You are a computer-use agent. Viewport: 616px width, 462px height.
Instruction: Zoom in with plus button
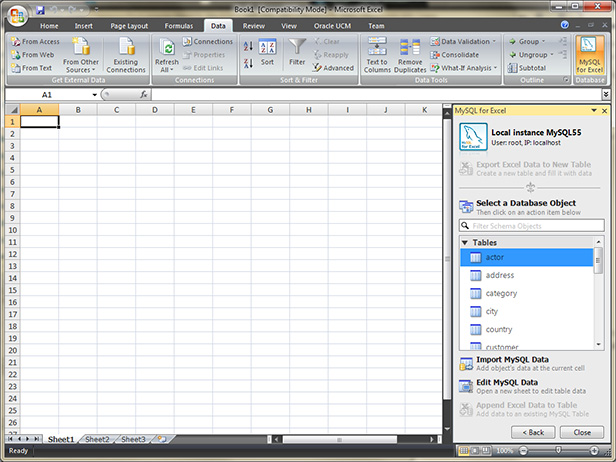[x=594, y=451]
